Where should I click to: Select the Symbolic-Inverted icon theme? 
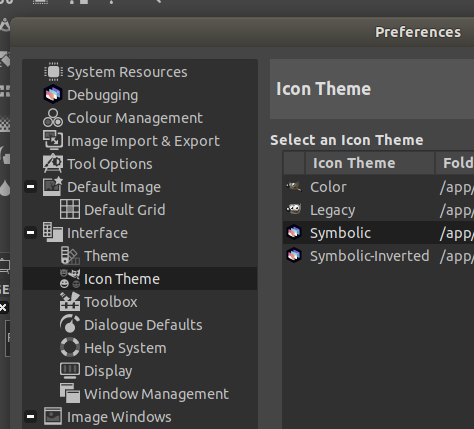[378, 256]
